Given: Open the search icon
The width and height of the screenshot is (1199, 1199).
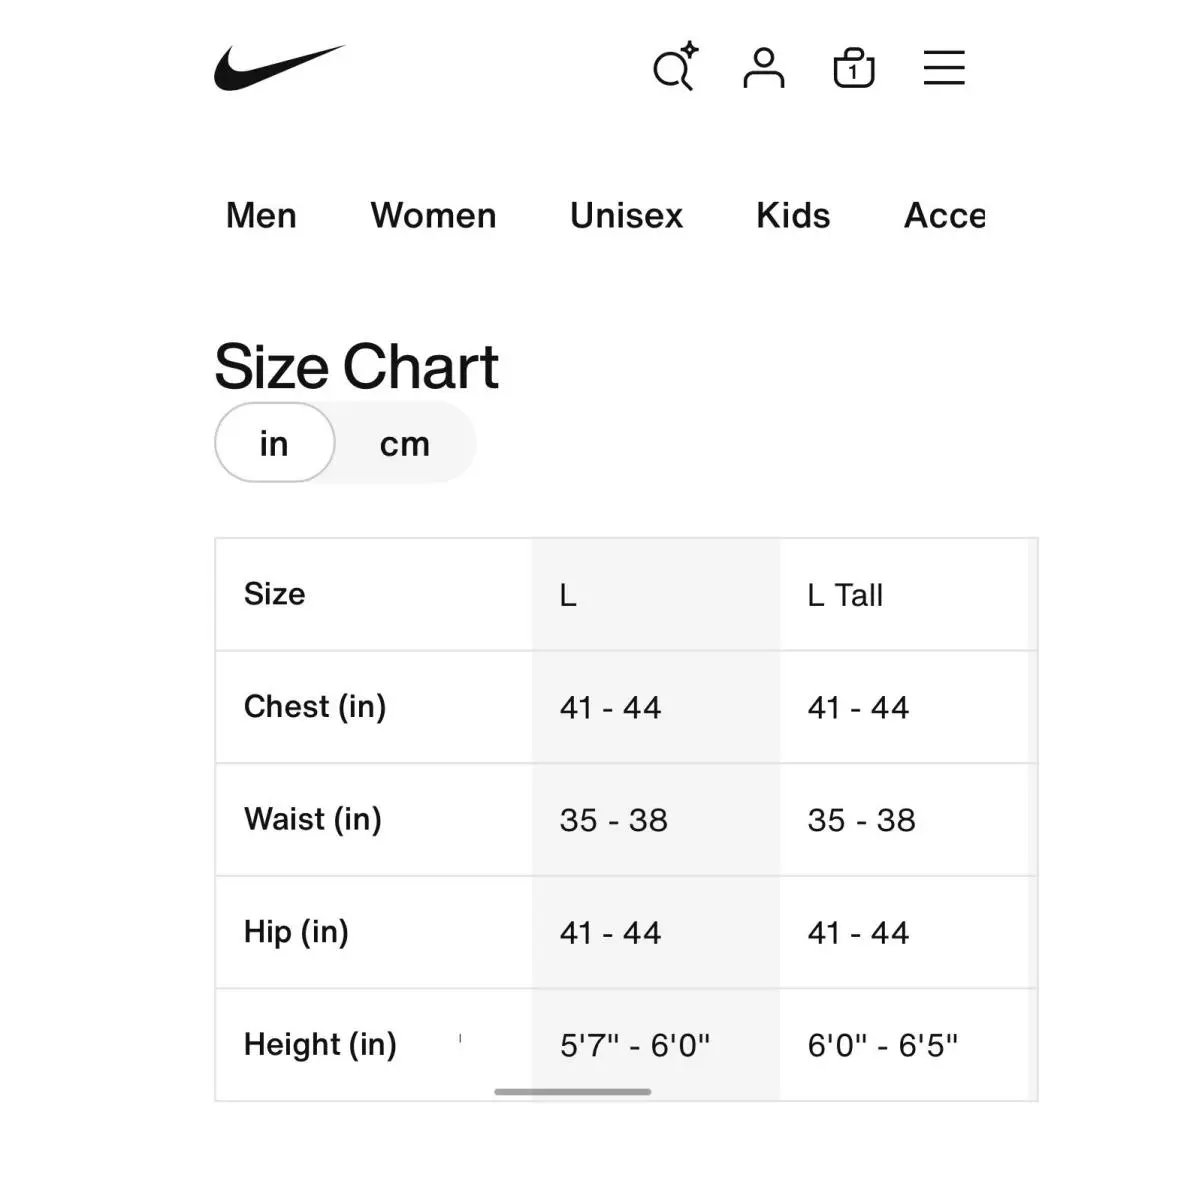Looking at the screenshot, I should 675,67.
